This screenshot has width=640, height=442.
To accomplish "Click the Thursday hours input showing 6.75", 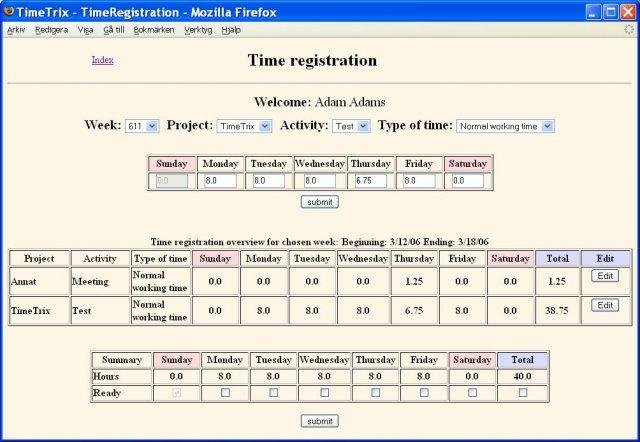I will click(x=371, y=180).
